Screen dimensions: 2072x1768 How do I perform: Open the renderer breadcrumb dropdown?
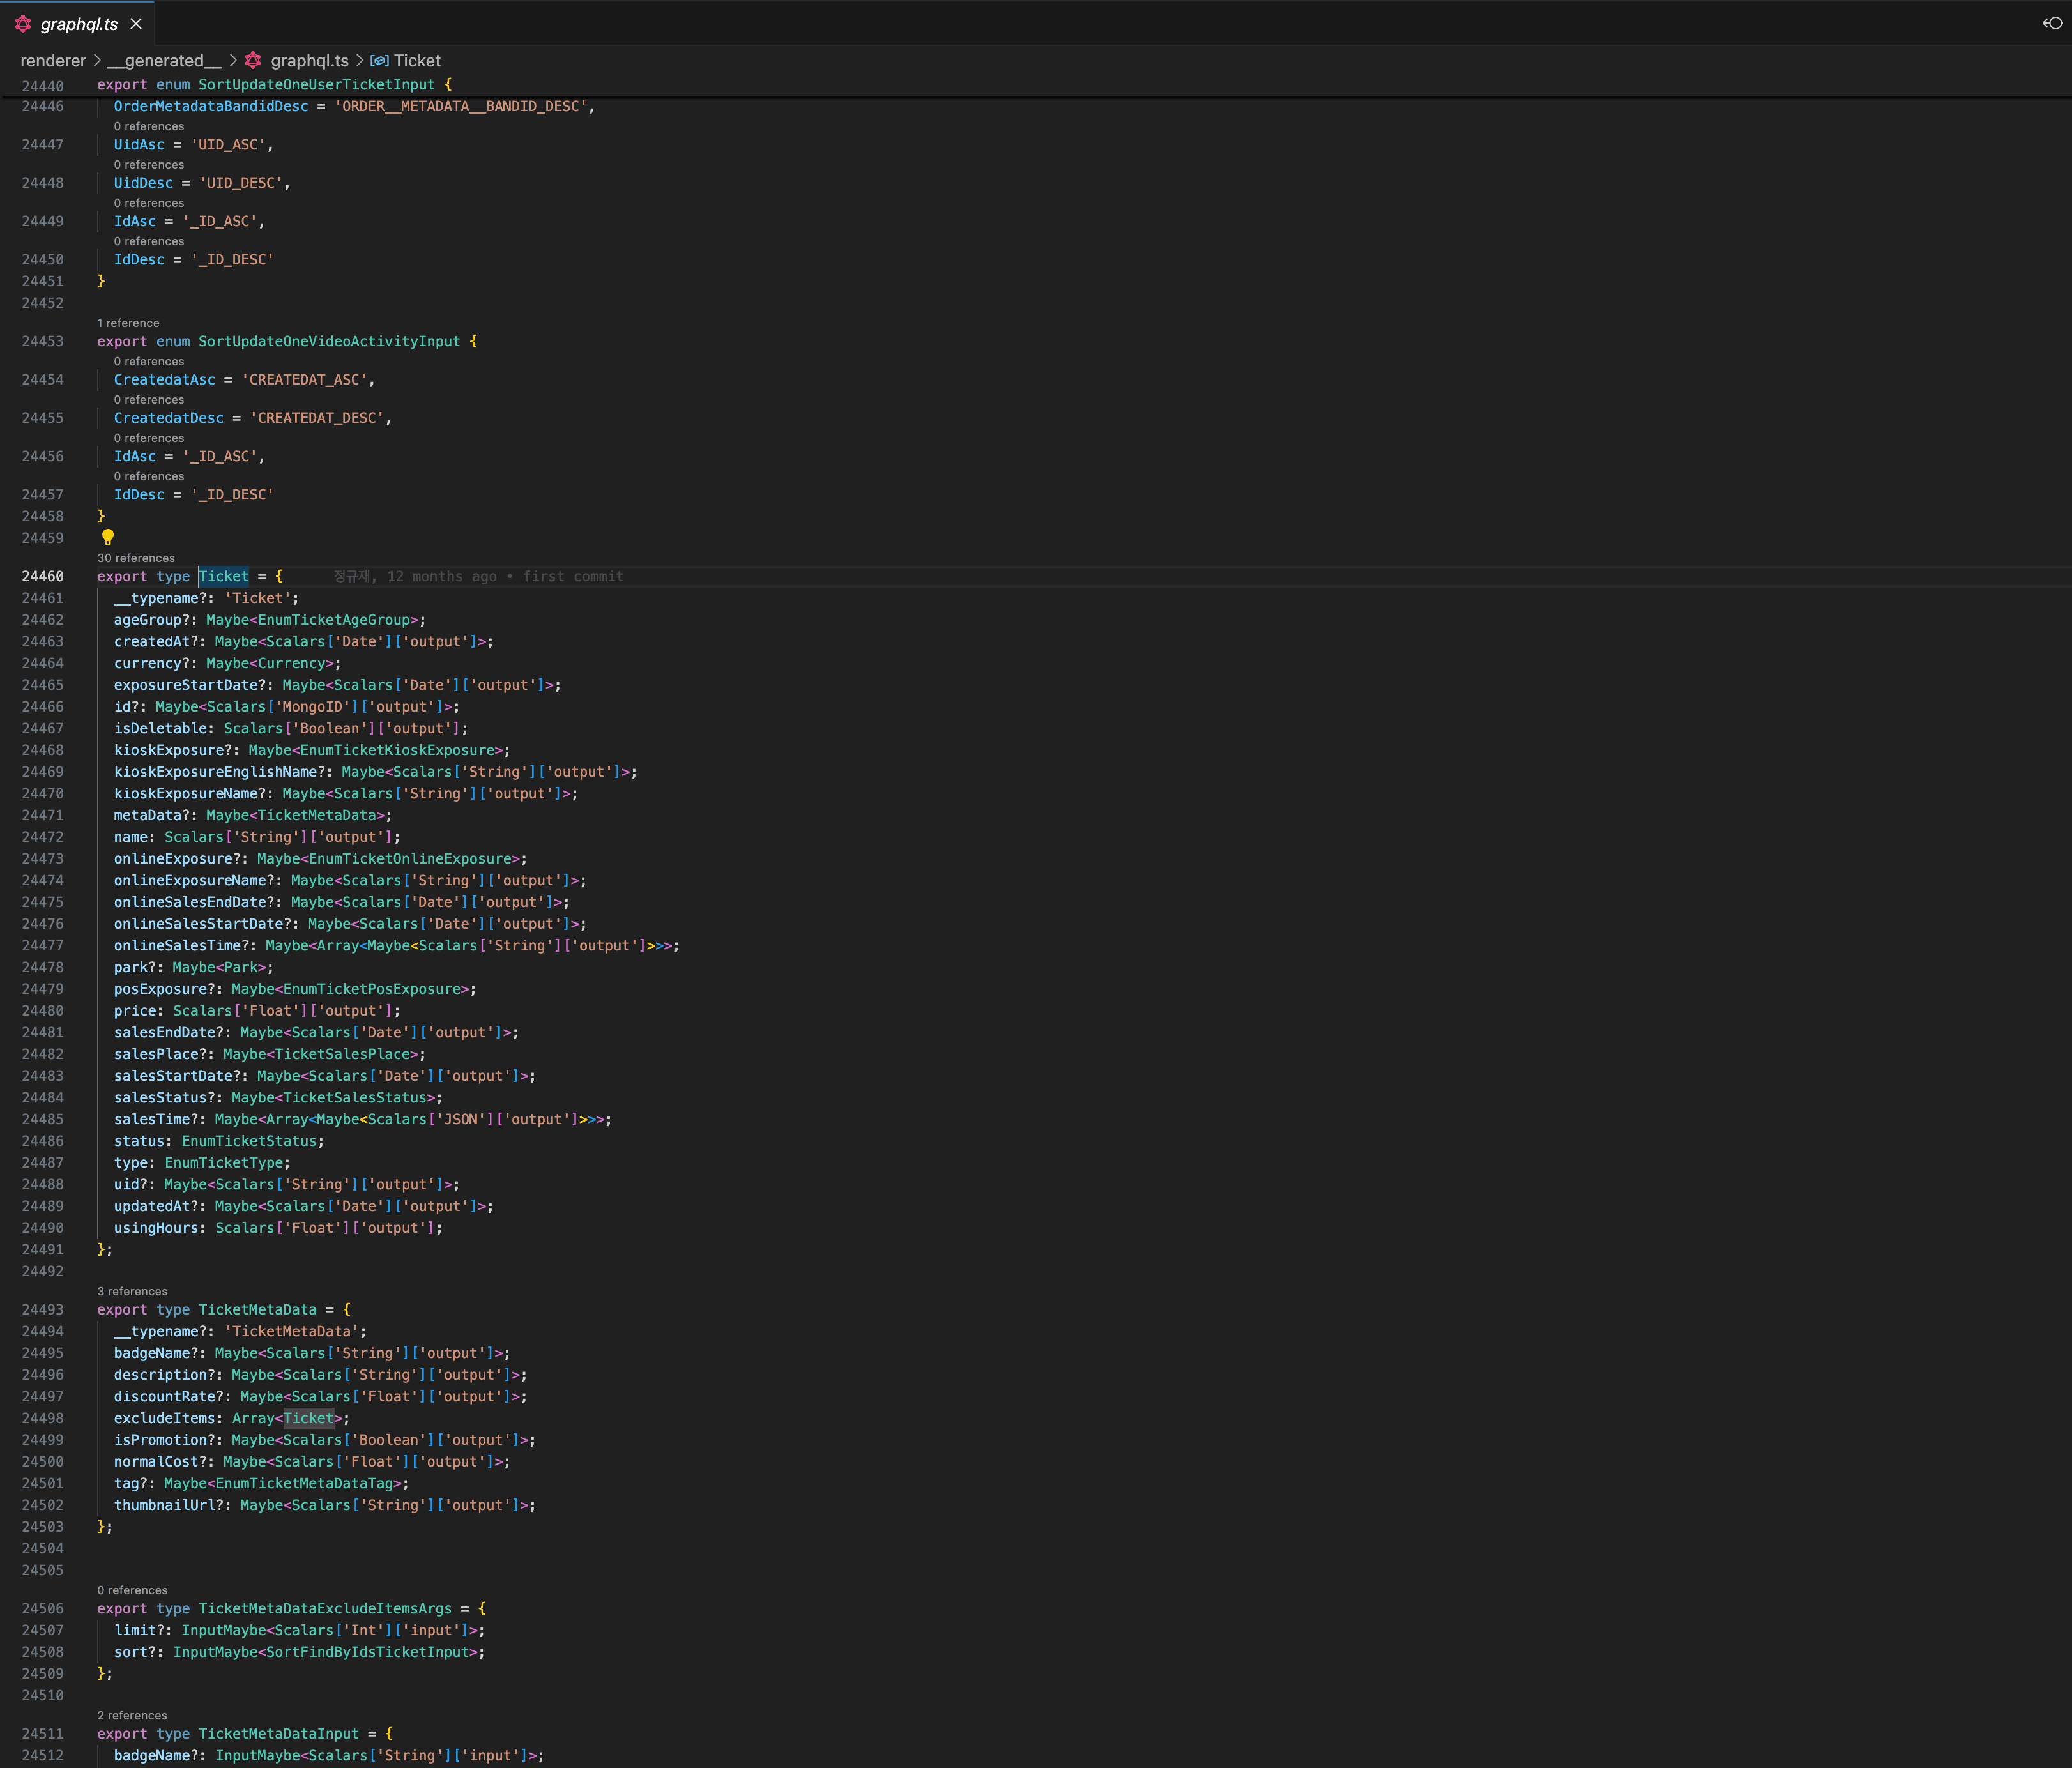53,61
